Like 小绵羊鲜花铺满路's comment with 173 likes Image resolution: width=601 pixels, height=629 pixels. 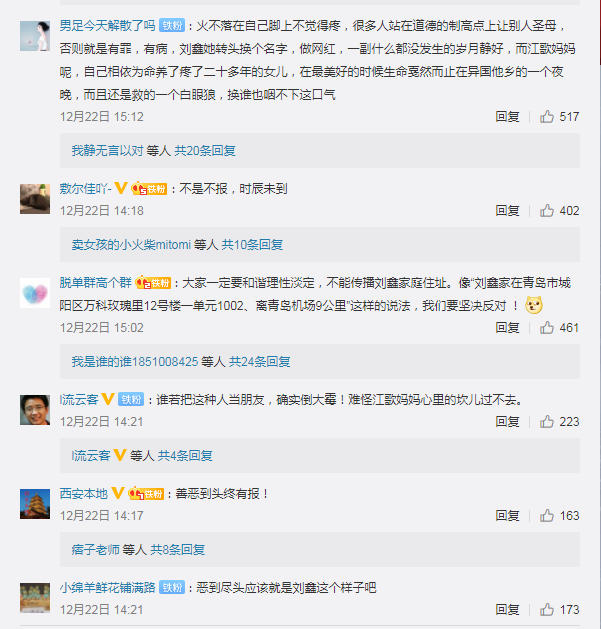click(x=546, y=610)
